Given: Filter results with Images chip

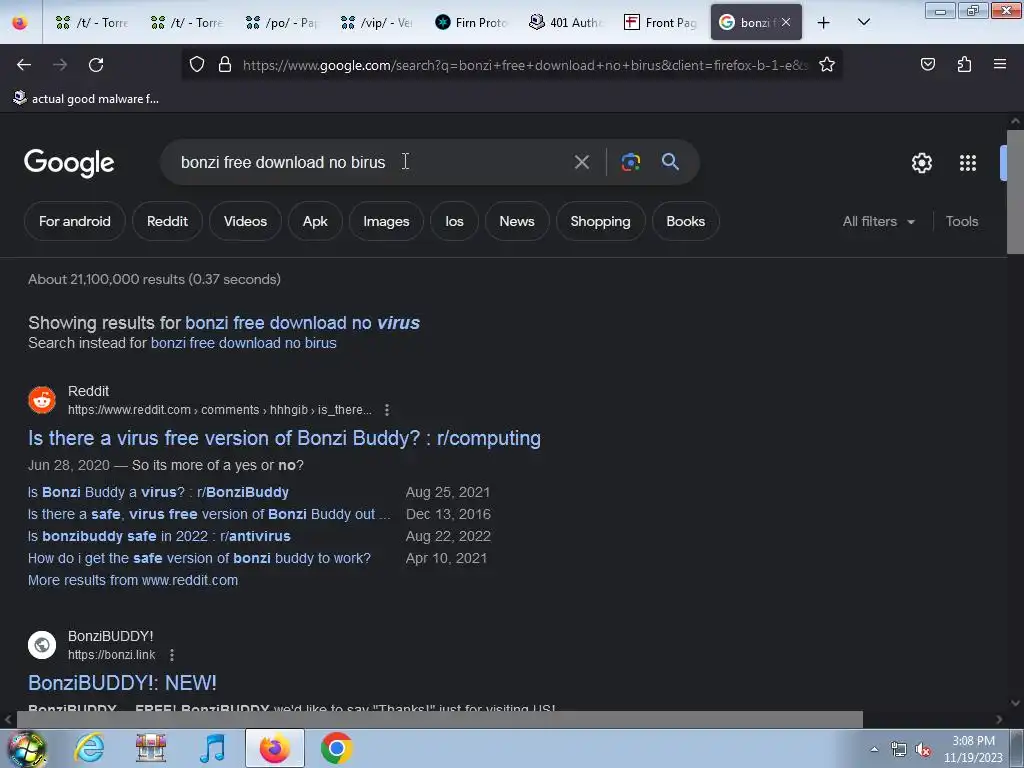Looking at the screenshot, I should coord(386,221).
